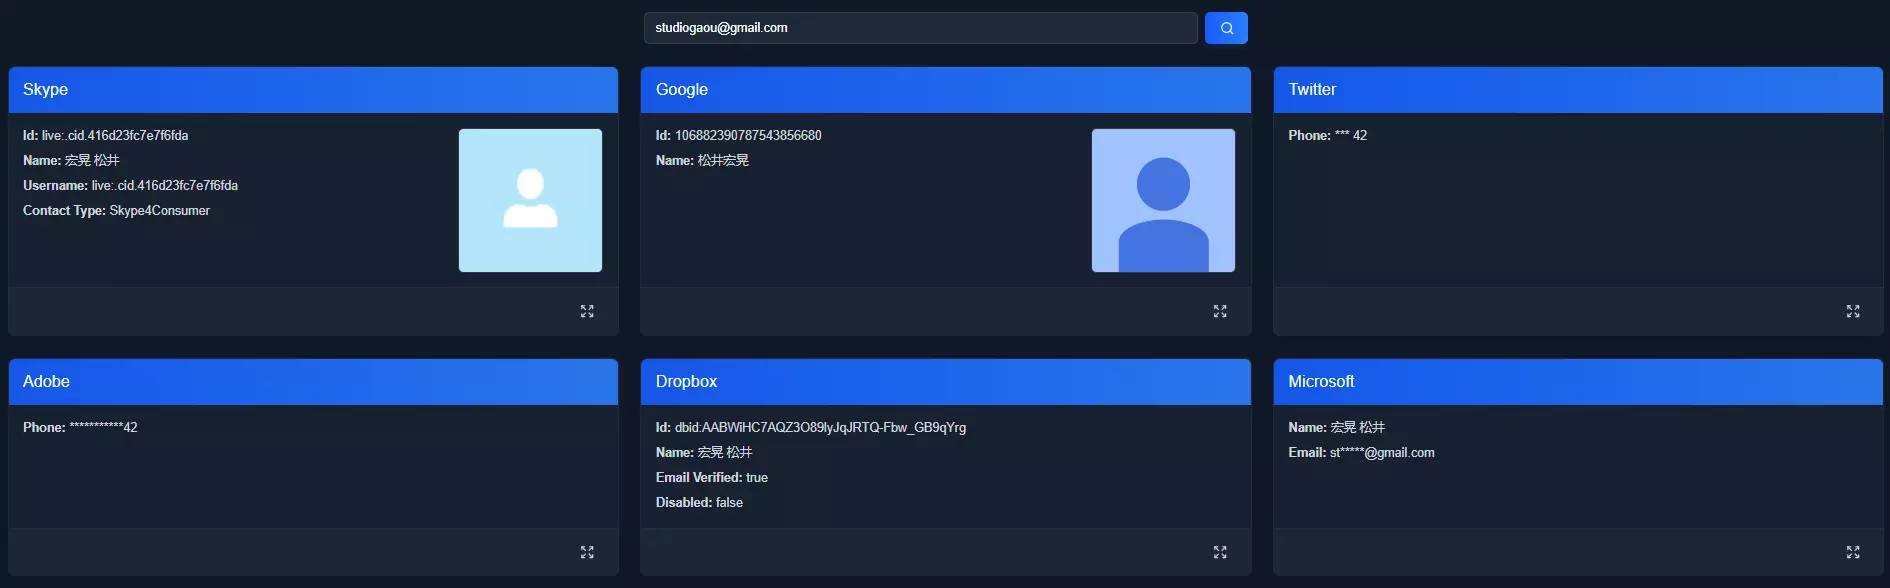The height and width of the screenshot is (588, 1890).
Task: Expand the Twitter card
Action: click(x=1853, y=311)
